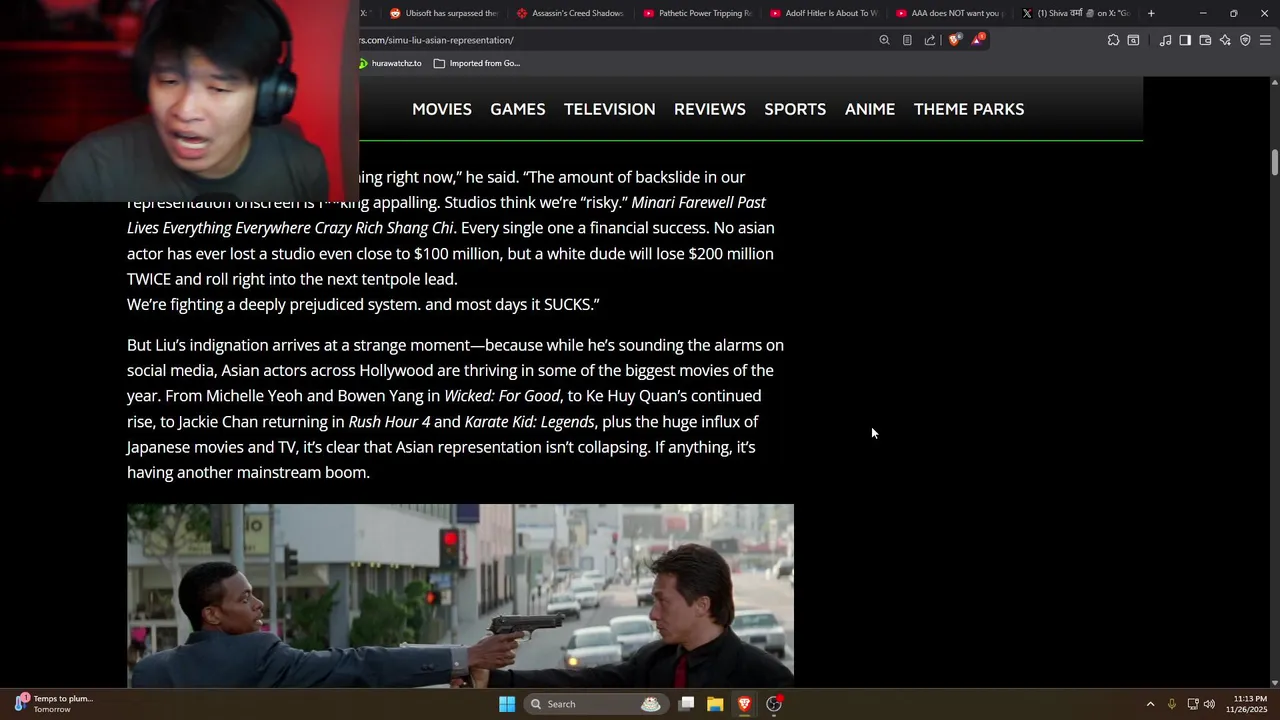Click the text 'Minari Farewell Past'
Screen dimensions: 1280x720
(698, 202)
